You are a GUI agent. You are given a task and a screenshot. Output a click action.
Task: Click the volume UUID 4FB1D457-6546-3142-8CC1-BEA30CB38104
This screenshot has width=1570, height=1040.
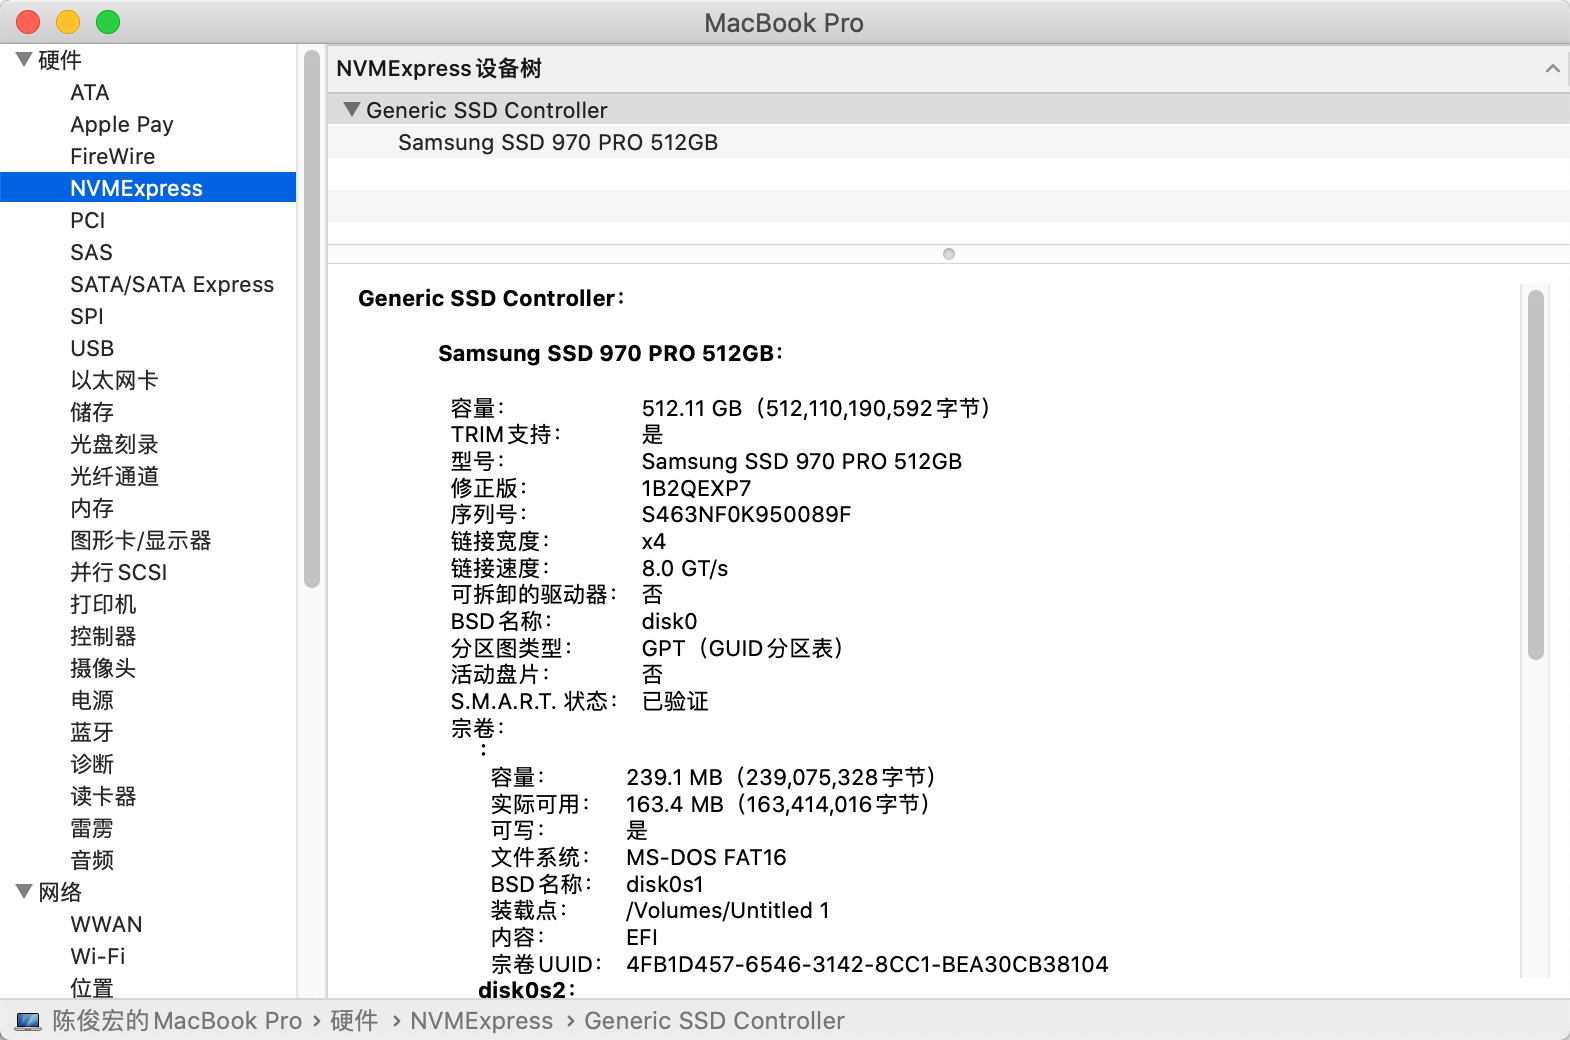867,964
